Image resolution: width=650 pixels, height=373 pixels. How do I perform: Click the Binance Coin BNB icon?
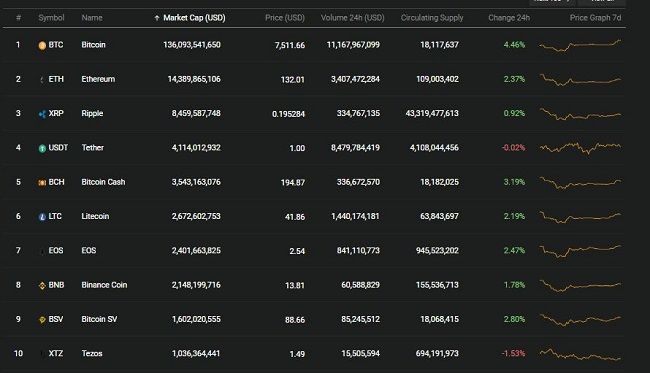point(42,286)
